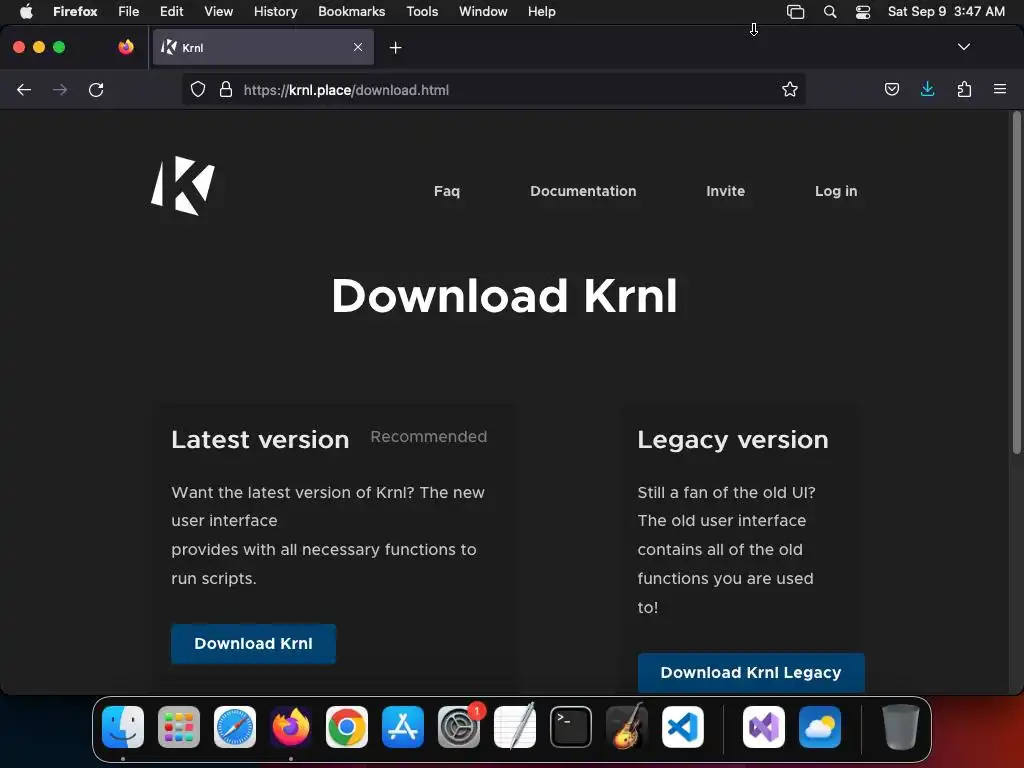
Task: Open Finder from the dock
Action: [x=123, y=727]
